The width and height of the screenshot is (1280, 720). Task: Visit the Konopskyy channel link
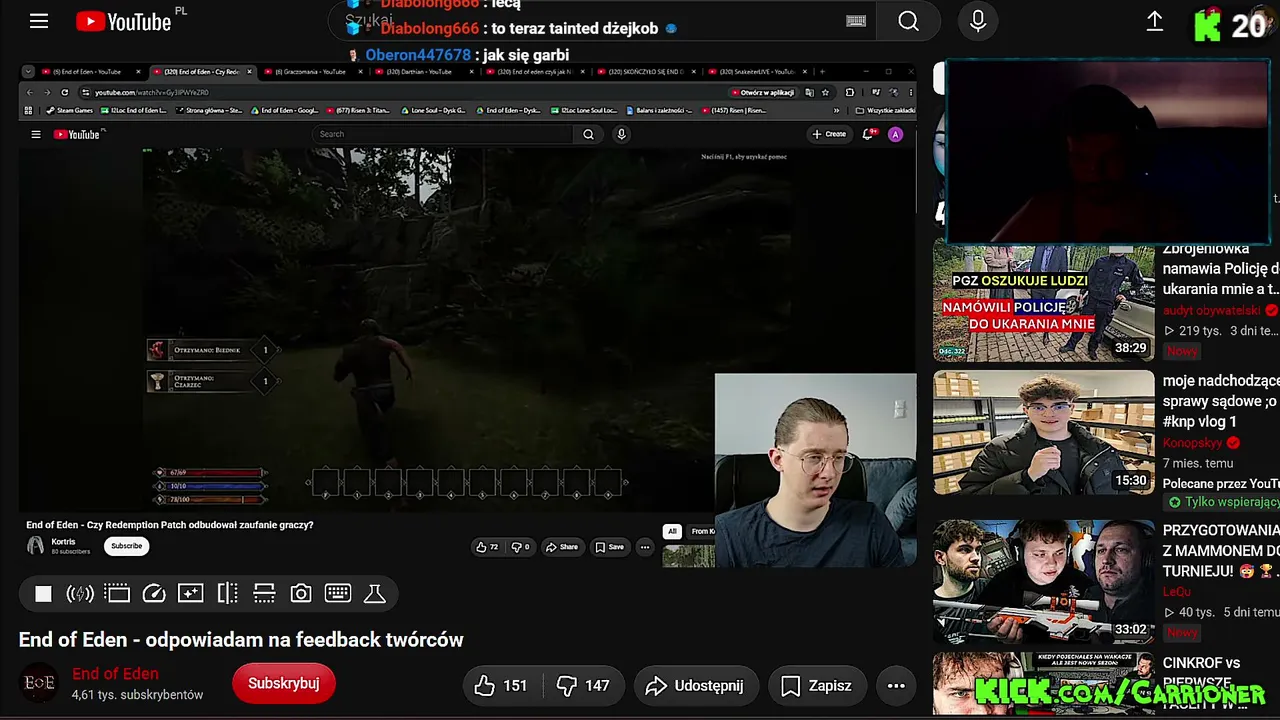point(1194,442)
